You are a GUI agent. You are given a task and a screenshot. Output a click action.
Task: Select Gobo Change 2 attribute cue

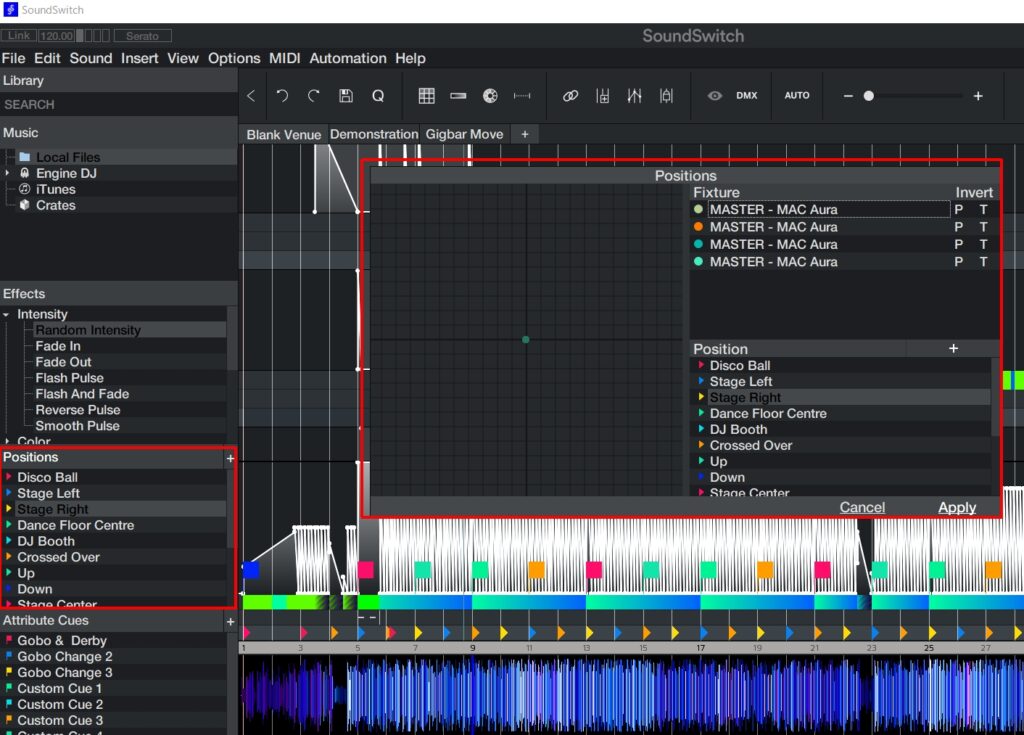pos(64,657)
